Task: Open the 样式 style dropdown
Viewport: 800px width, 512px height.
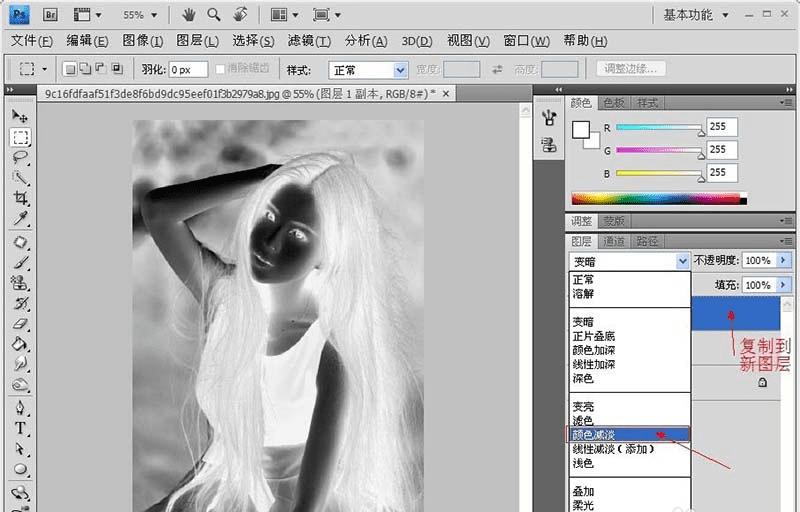Action: click(x=370, y=70)
